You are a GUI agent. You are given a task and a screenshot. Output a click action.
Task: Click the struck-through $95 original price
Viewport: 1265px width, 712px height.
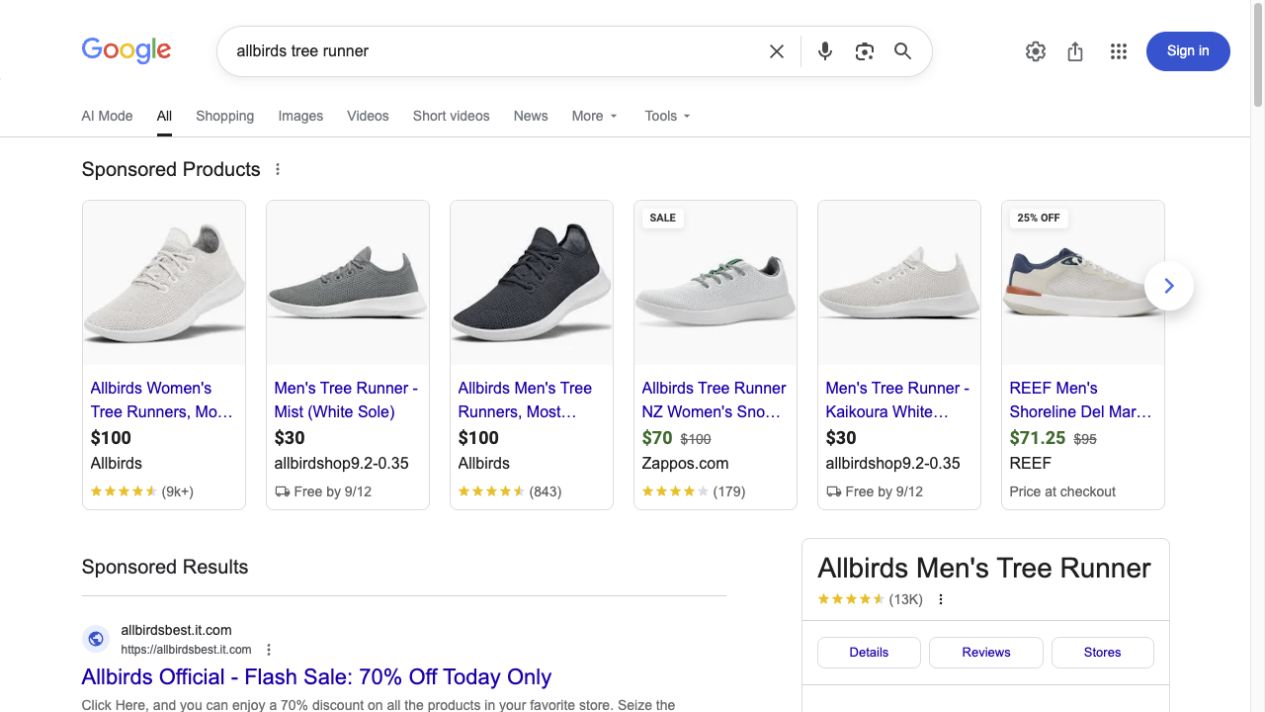coord(1085,439)
